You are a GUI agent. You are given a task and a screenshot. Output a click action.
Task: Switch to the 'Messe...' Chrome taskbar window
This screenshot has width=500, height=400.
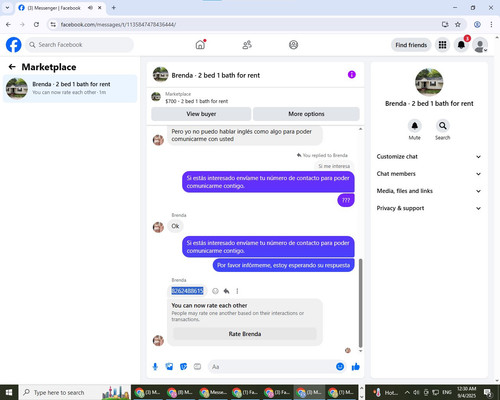[x=214, y=392]
